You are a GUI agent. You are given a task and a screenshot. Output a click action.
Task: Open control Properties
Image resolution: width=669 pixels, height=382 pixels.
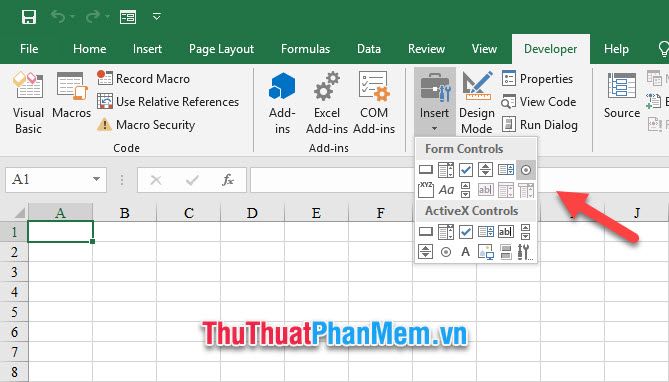[538, 79]
